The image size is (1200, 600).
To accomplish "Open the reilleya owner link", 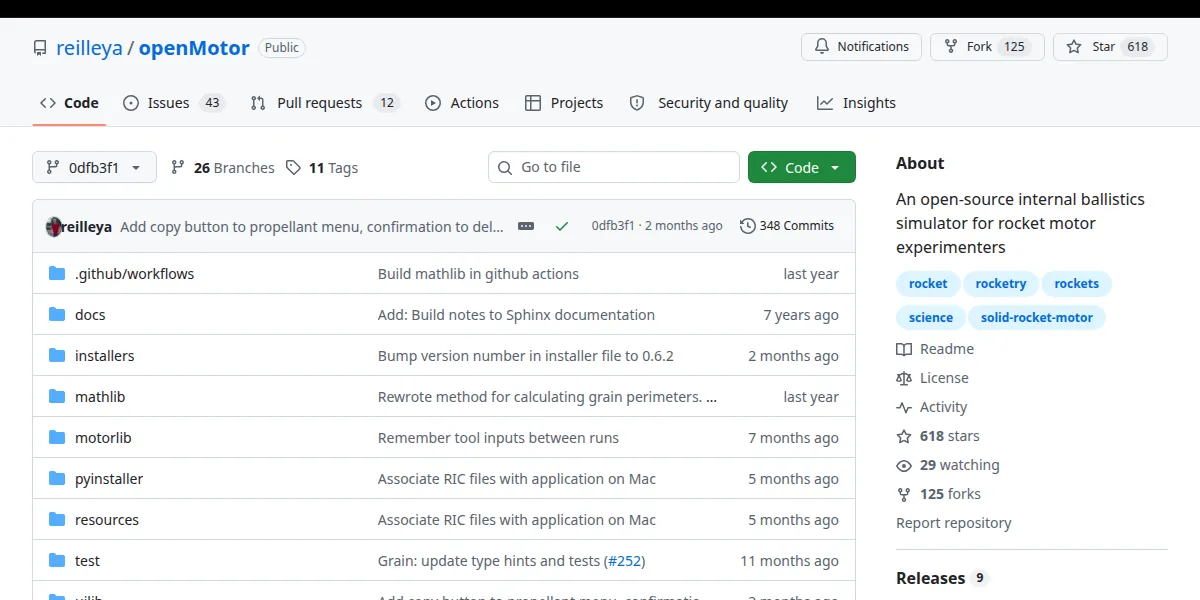I will pos(89,48).
